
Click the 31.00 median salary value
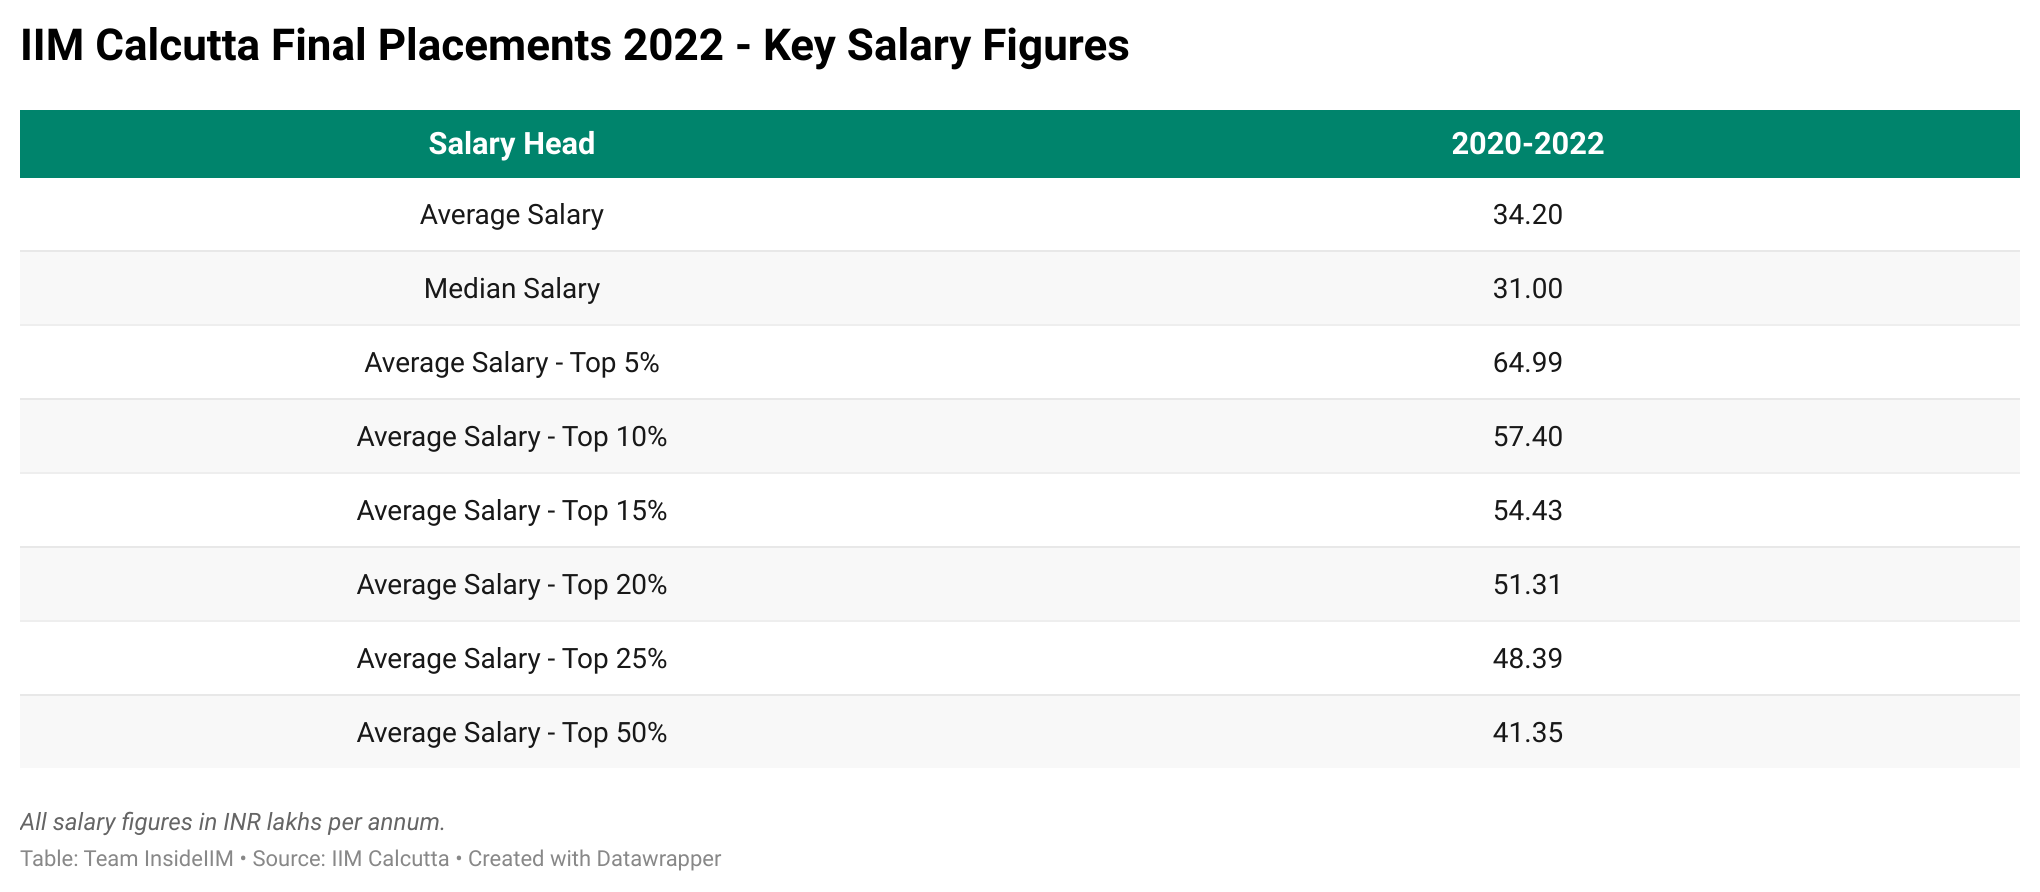(x=1527, y=289)
